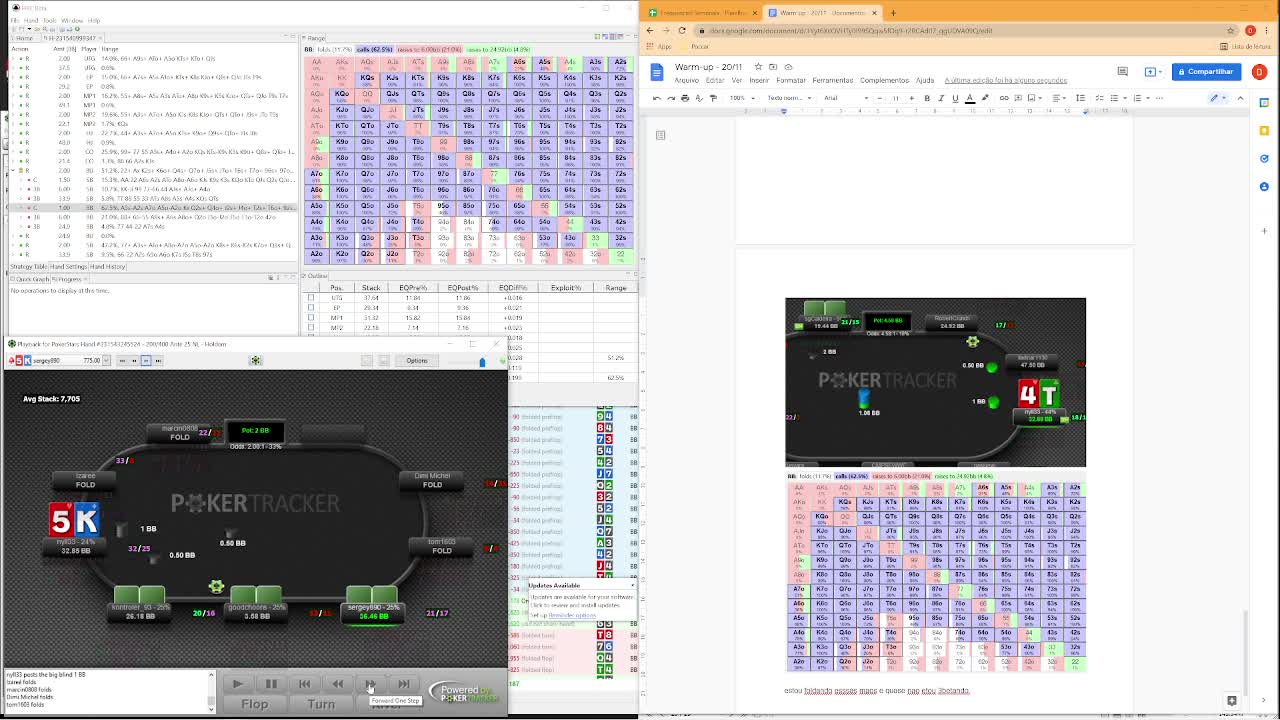Viewport: 1280px width, 720px height.
Task: Reload the Google Docs page
Action: click(682, 30)
